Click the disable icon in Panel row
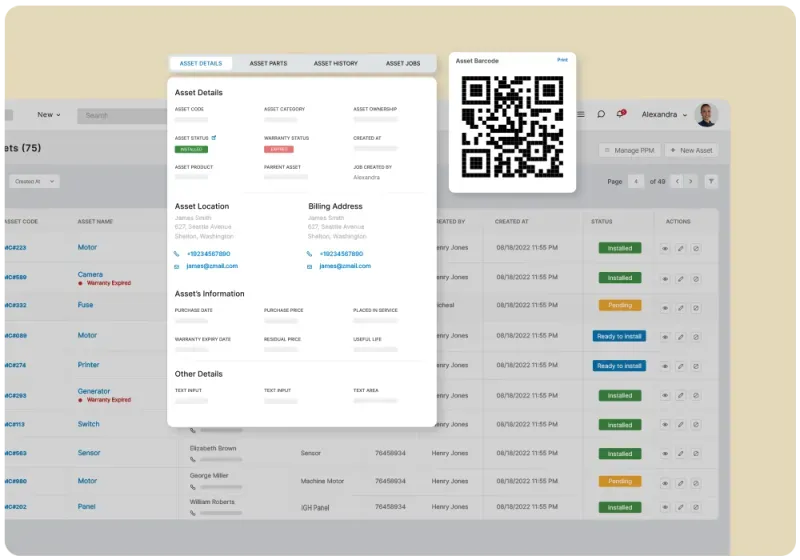 pos(695,507)
